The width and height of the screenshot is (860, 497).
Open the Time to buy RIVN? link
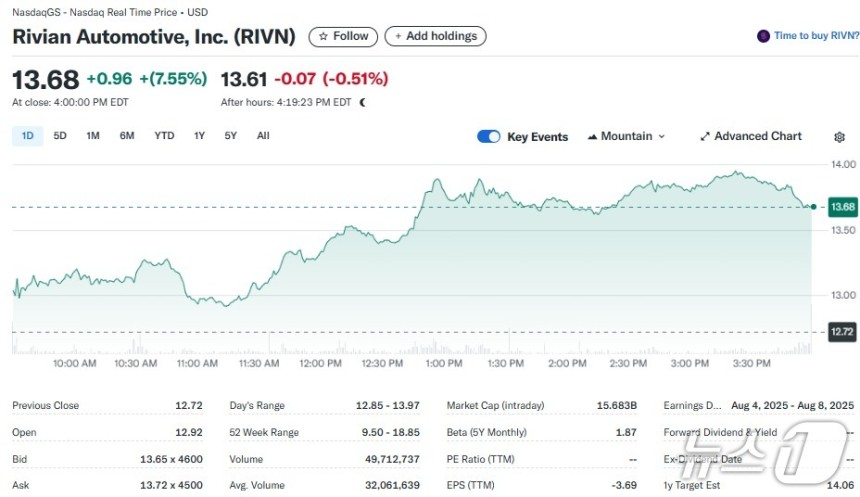816,36
